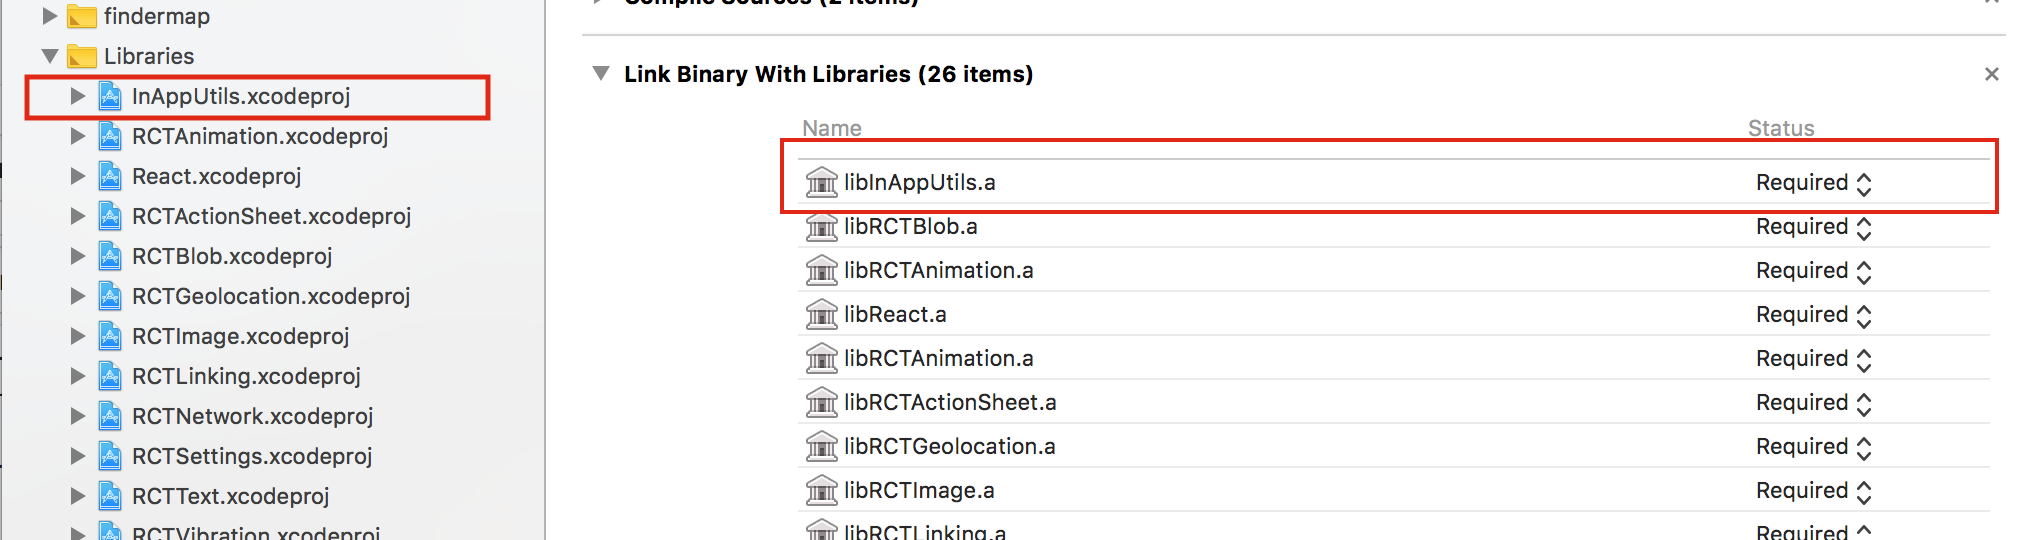Remove the Link Binary With Libraries phase
The height and width of the screenshot is (540, 2034).
[x=1991, y=74]
